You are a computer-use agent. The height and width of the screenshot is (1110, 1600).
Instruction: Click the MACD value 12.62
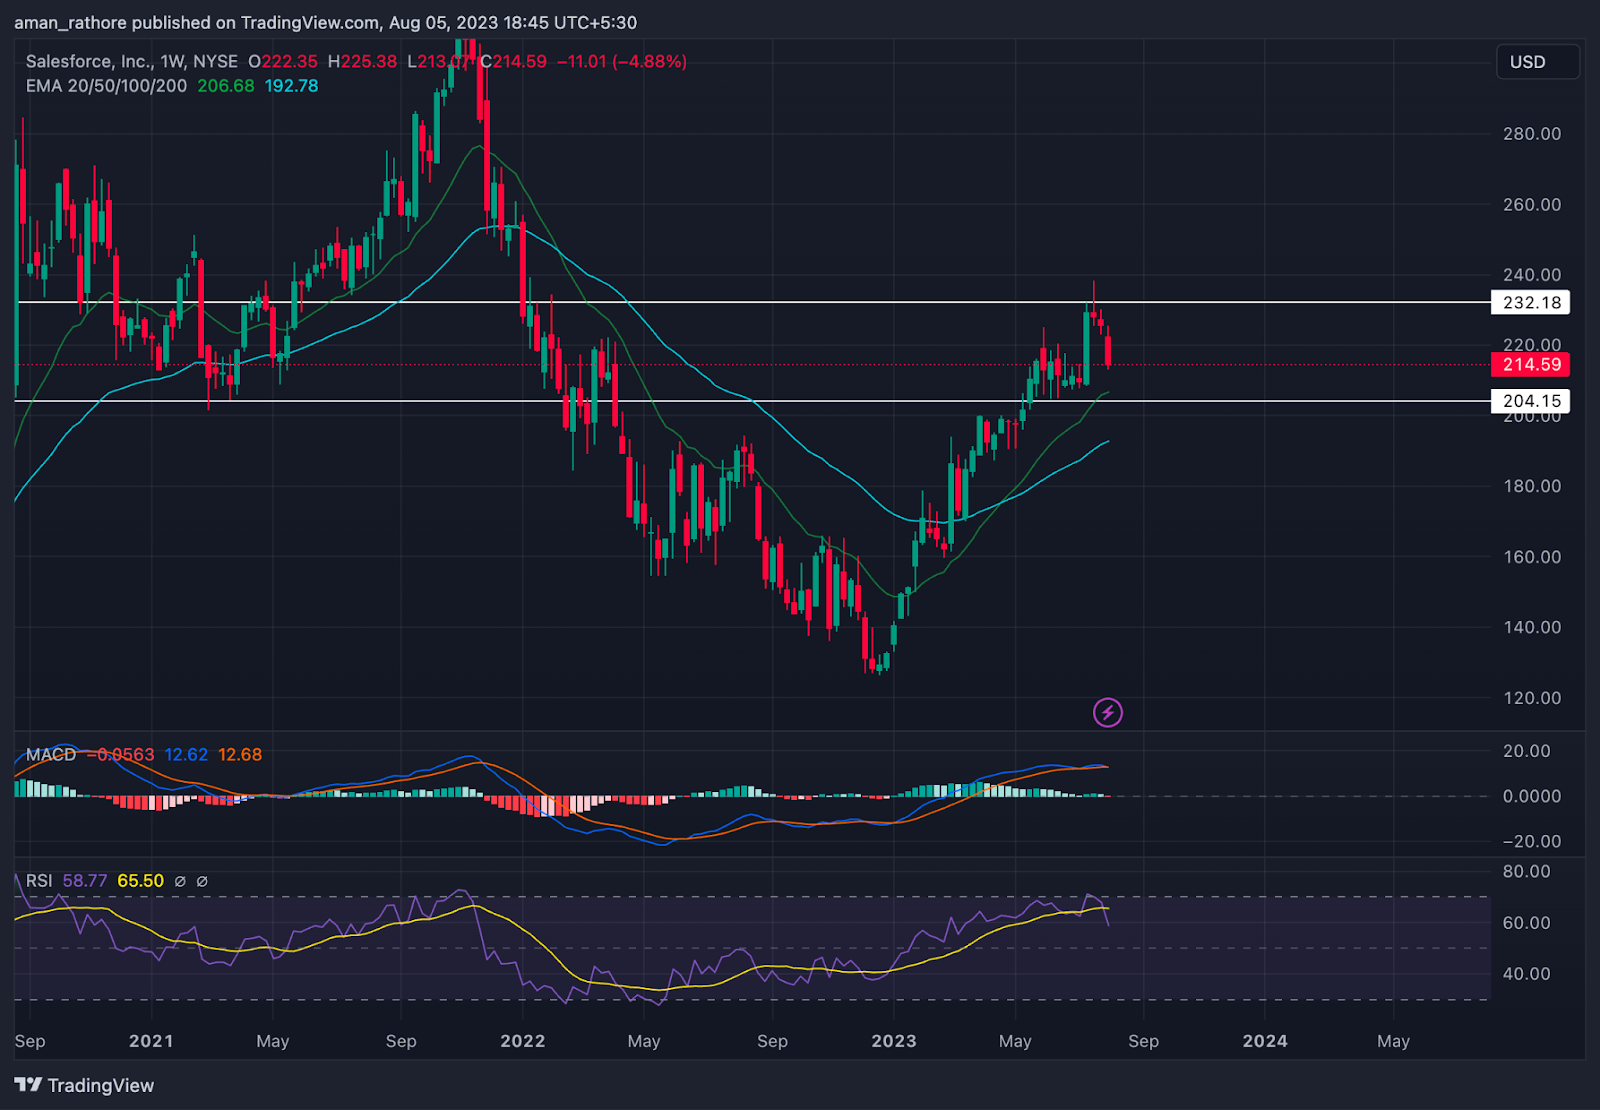[186, 755]
